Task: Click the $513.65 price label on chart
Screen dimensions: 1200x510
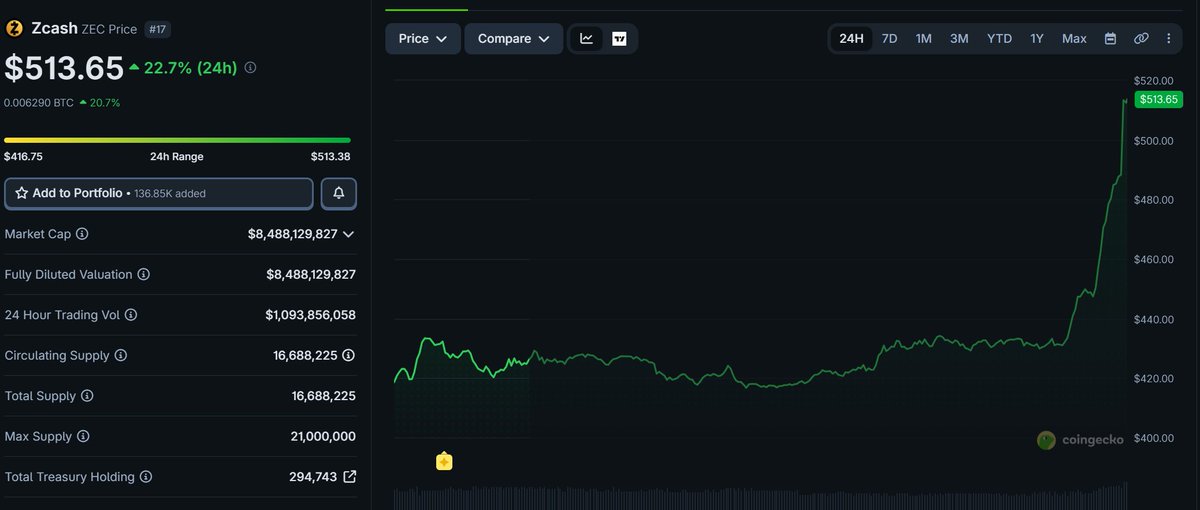Action: pyautogui.click(x=1159, y=99)
